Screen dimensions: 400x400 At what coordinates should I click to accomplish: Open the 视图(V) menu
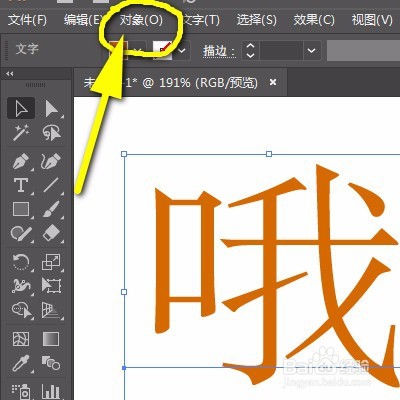click(372, 20)
